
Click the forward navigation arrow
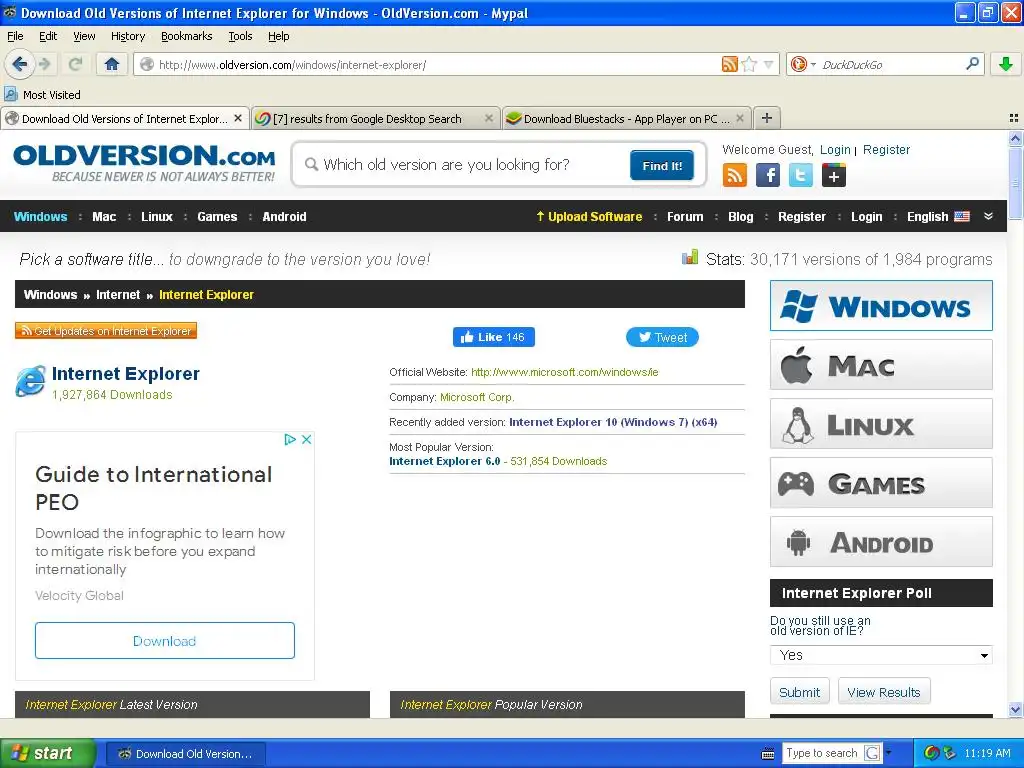(x=44, y=64)
